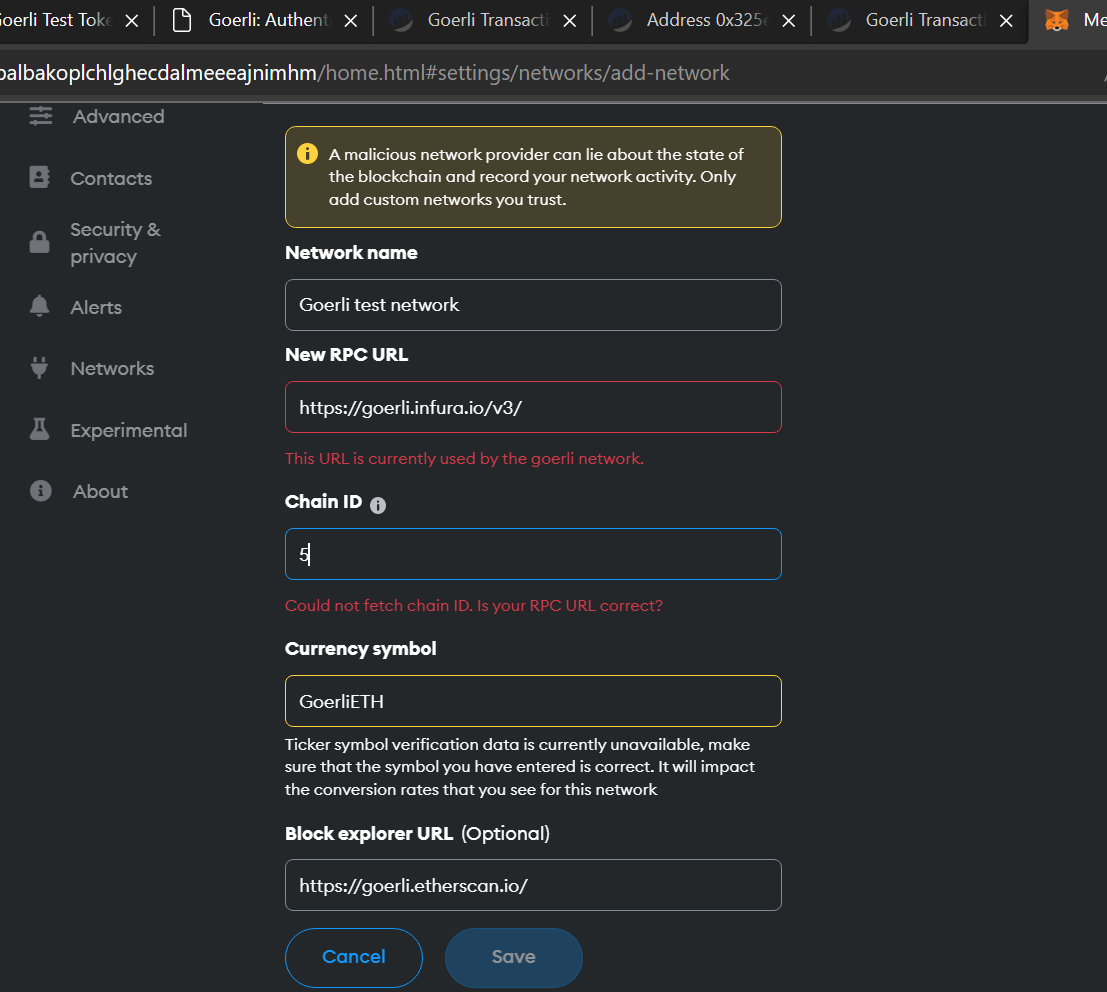Open Advanced settings sliders icon
The height and width of the screenshot is (992, 1107).
pyautogui.click(x=40, y=115)
